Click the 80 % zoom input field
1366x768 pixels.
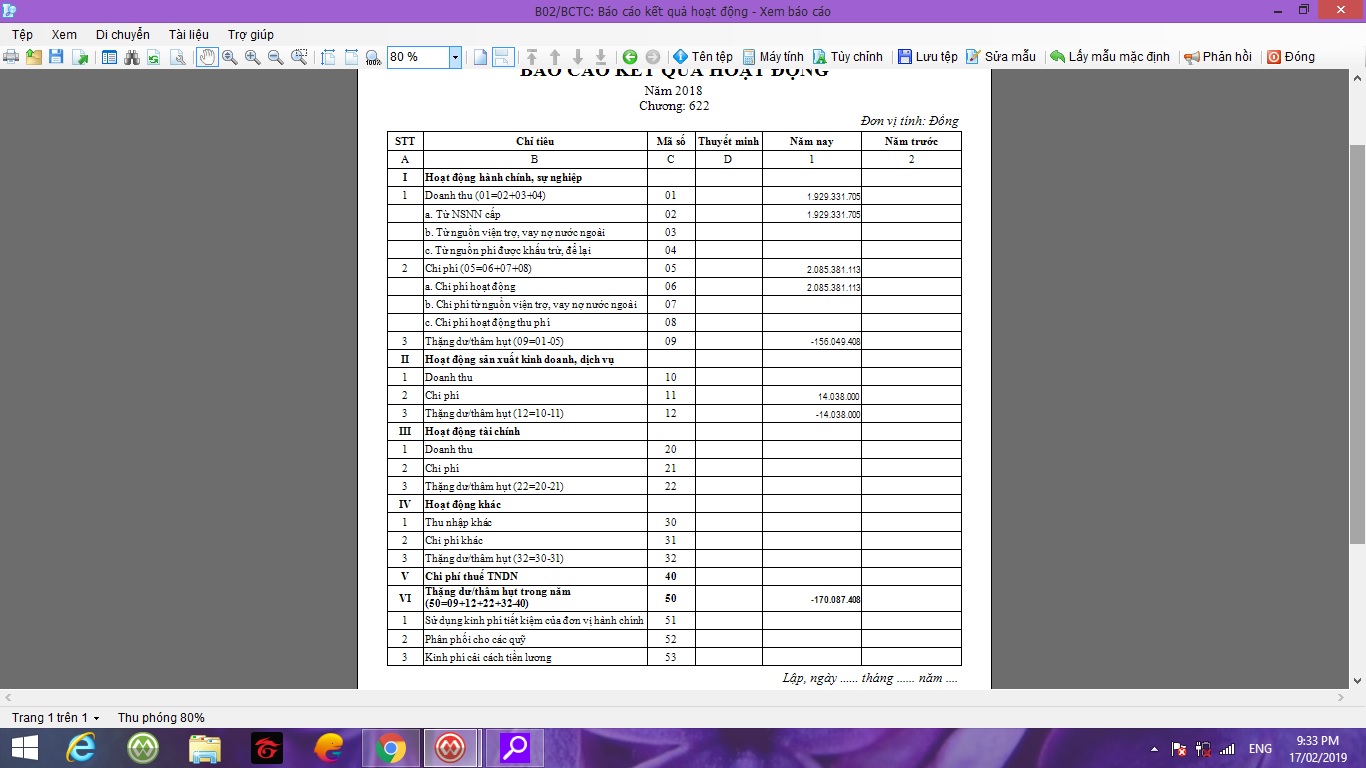tap(418, 57)
